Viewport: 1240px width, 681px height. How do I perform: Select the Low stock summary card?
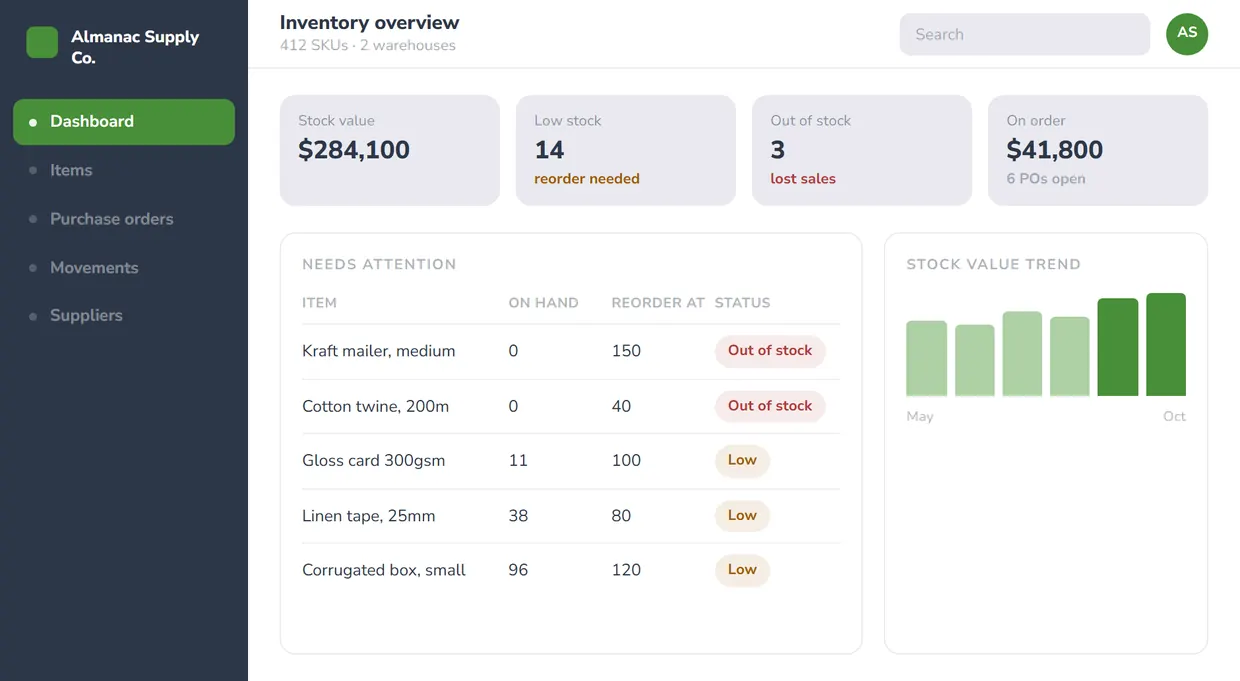pyautogui.click(x=626, y=150)
